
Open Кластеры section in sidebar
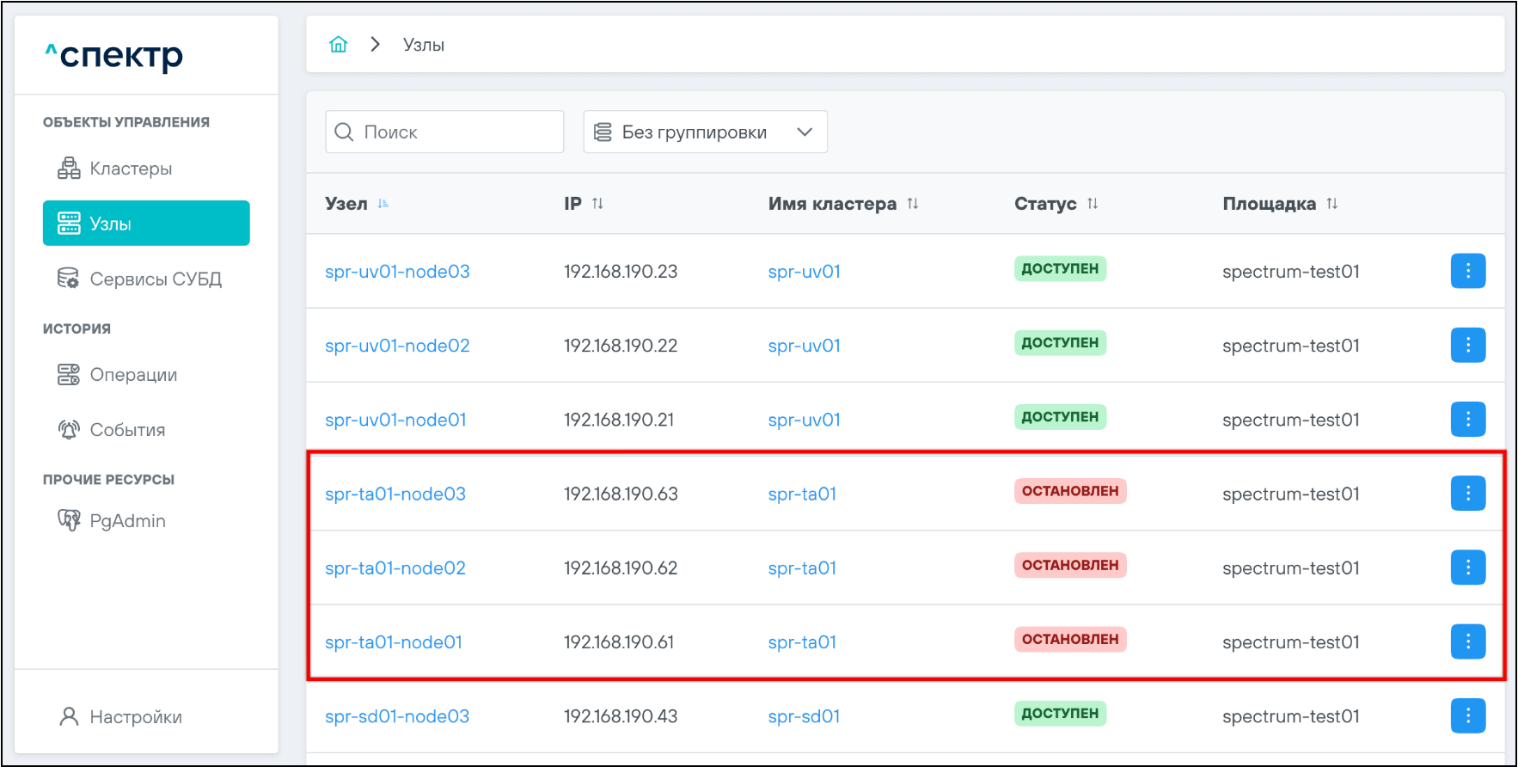(x=130, y=168)
